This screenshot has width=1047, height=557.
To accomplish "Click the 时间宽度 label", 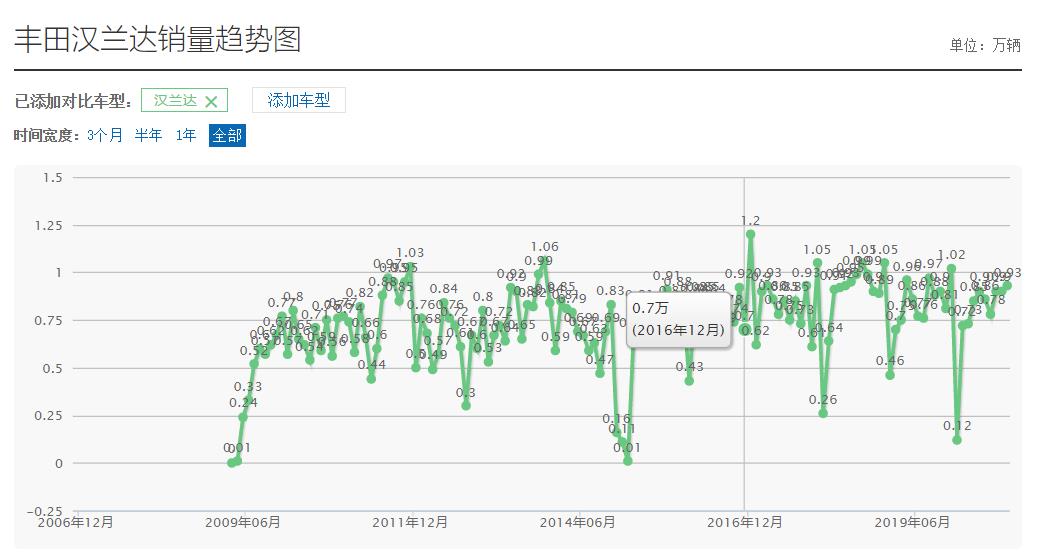I will tap(48, 136).
